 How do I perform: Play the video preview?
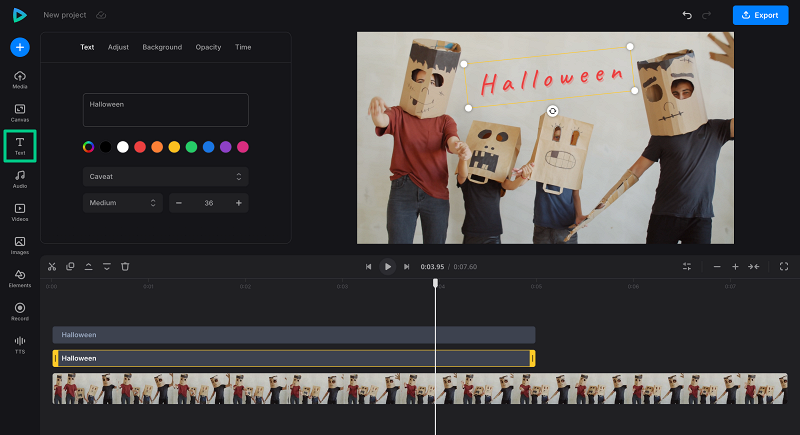point(387,267)
